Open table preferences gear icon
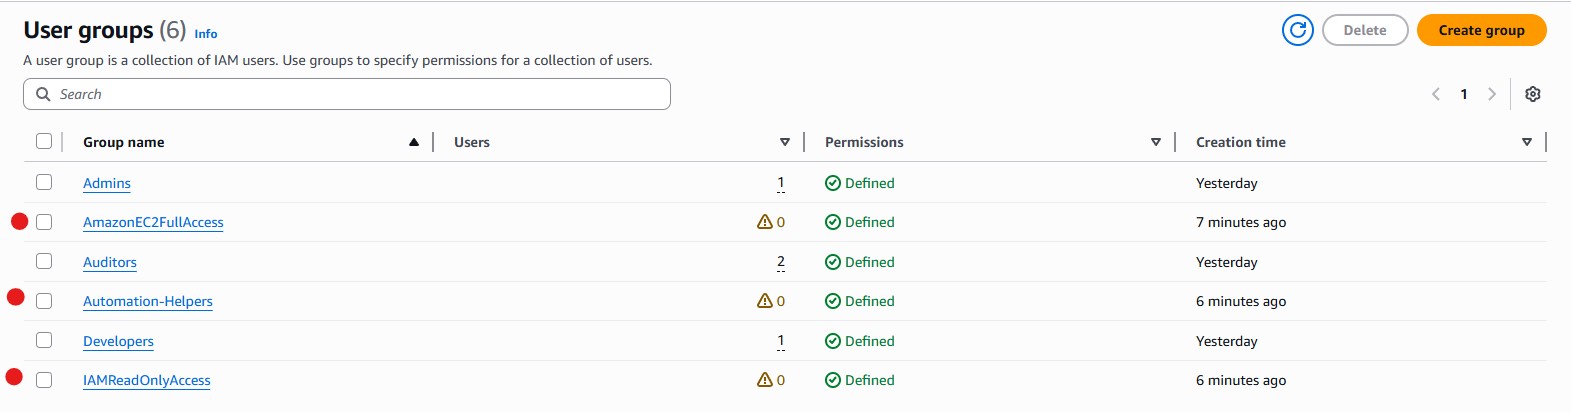Viewport: 1571px width, 412px height. point(1532,94)
